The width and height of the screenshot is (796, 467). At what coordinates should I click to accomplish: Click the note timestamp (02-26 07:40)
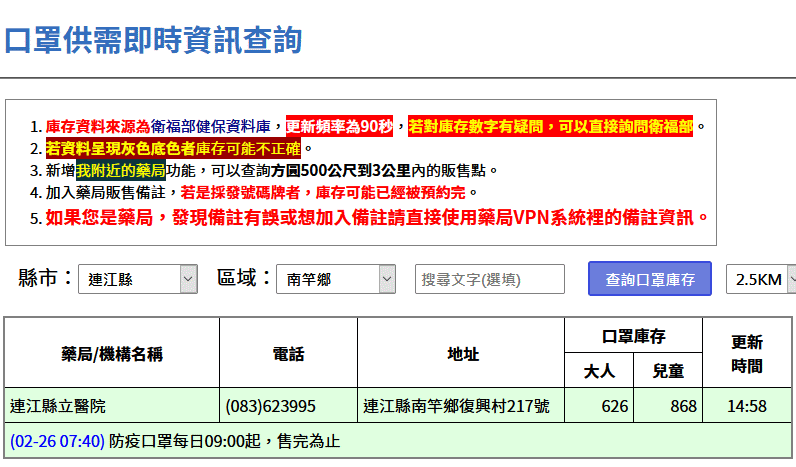coord(57,441)
